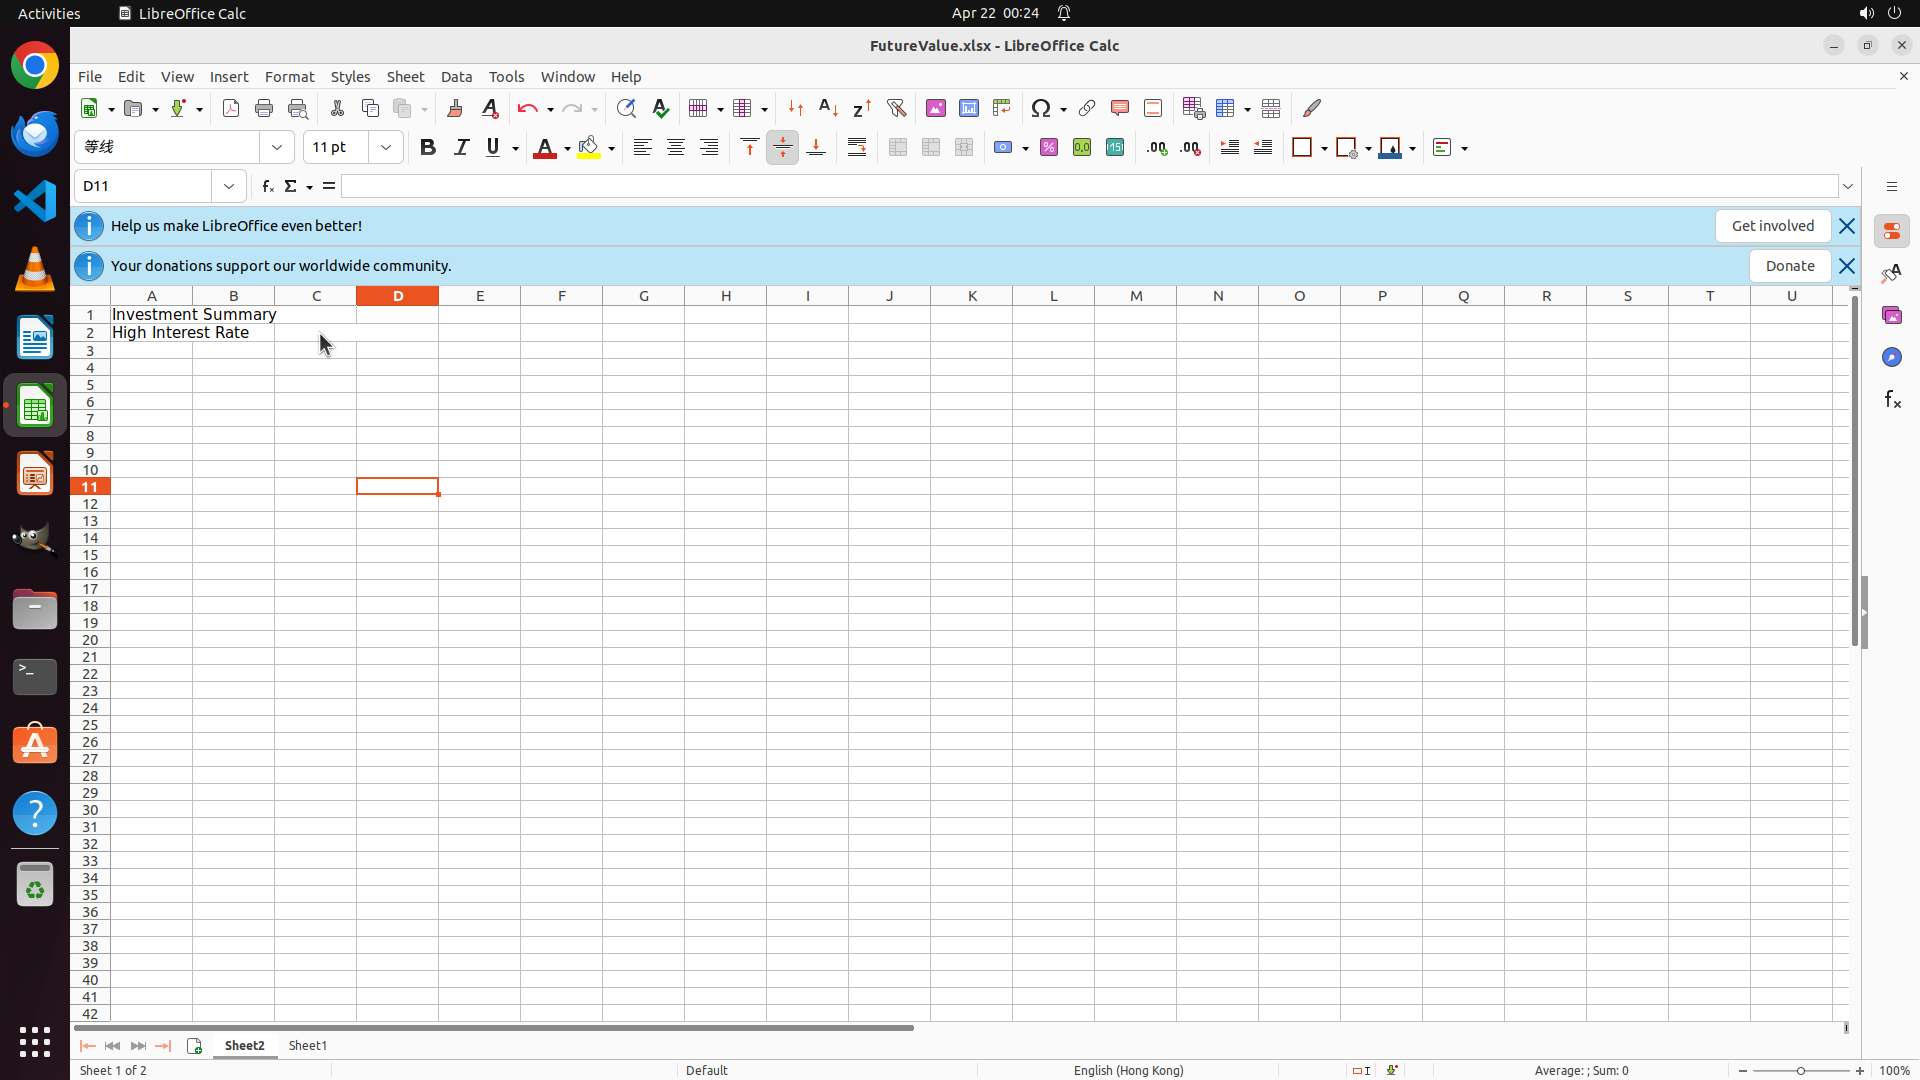Image resolution: width=1920 pixels, height=1080 pixels.
Task: Click the Get involved button
Action: (1772, 226)
